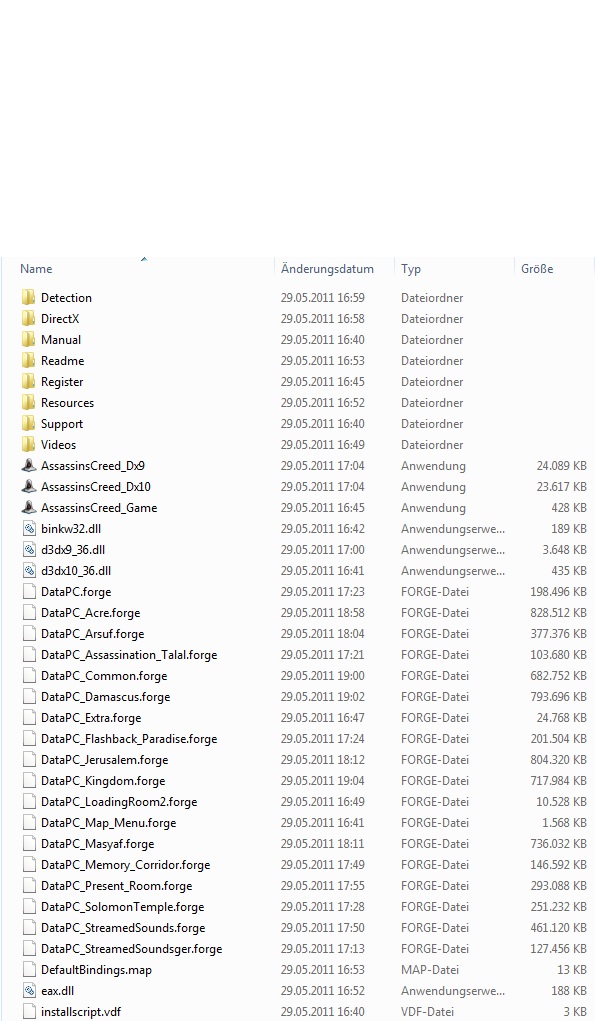Click the Videos folder icon

[29, 445]
